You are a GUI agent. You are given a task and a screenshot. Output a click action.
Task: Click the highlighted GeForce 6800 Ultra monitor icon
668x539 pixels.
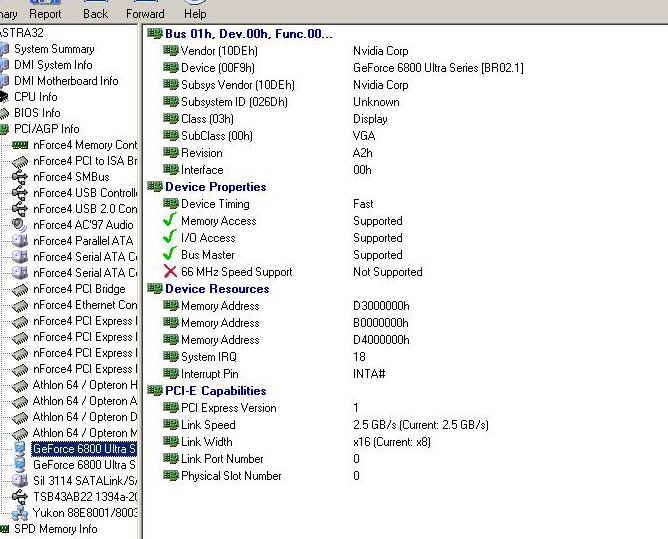coord(20,449)
